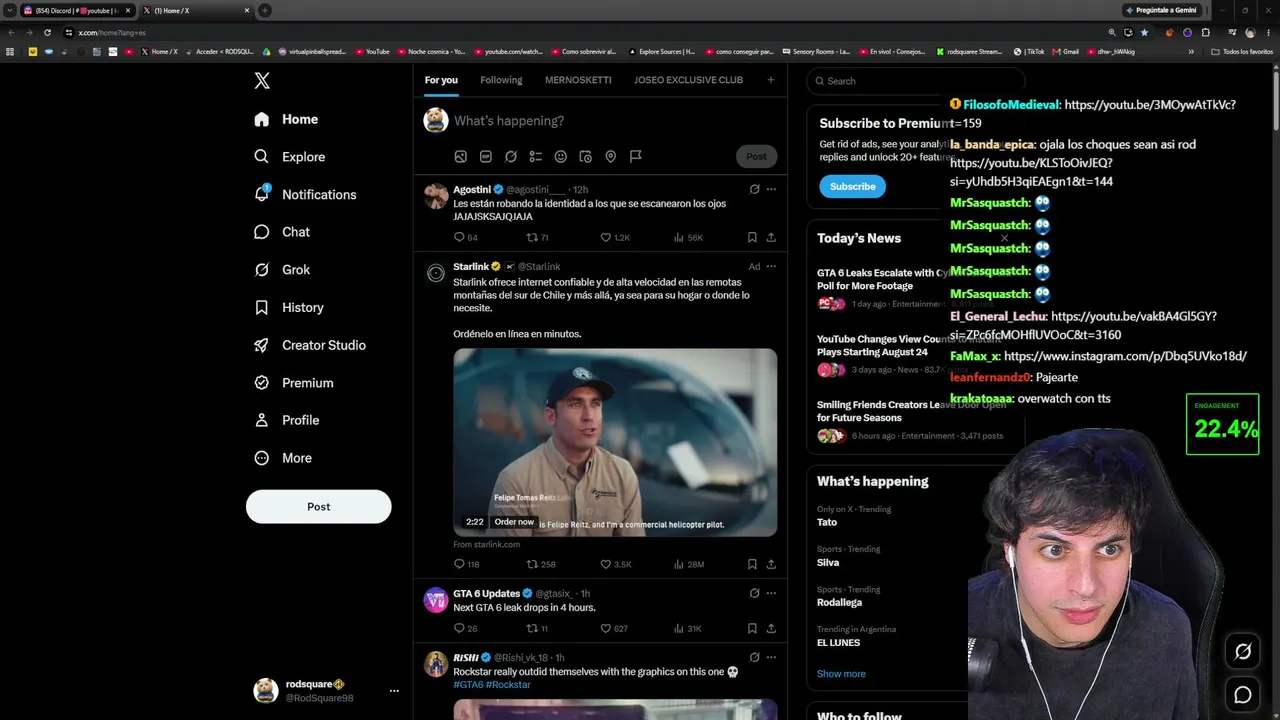Schedule the post with the calendar icon
Image resolution: width=1280 pixels, height=720 pixels.
coord(585,156)
